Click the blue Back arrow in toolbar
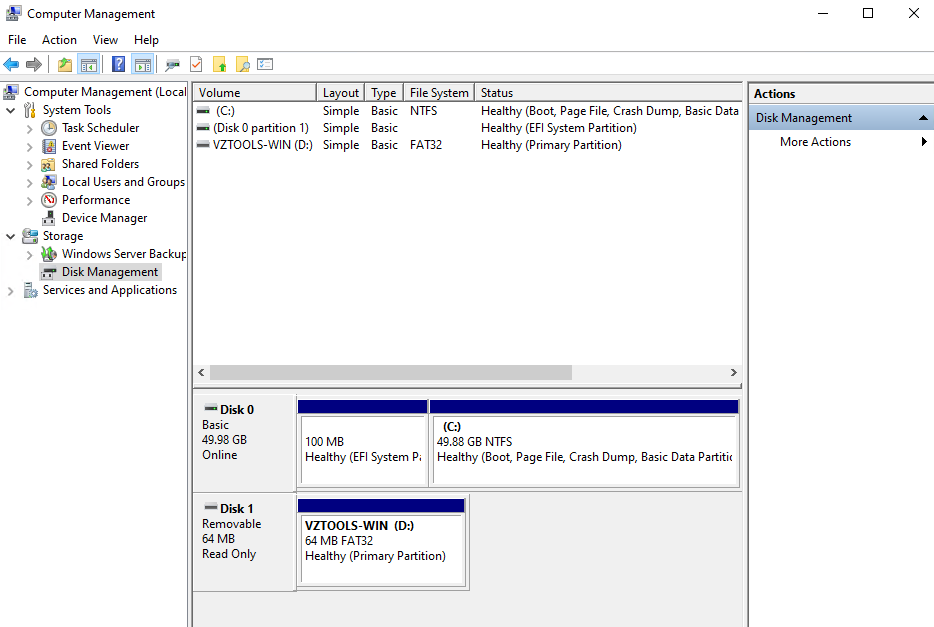 (x=11, y=64)
